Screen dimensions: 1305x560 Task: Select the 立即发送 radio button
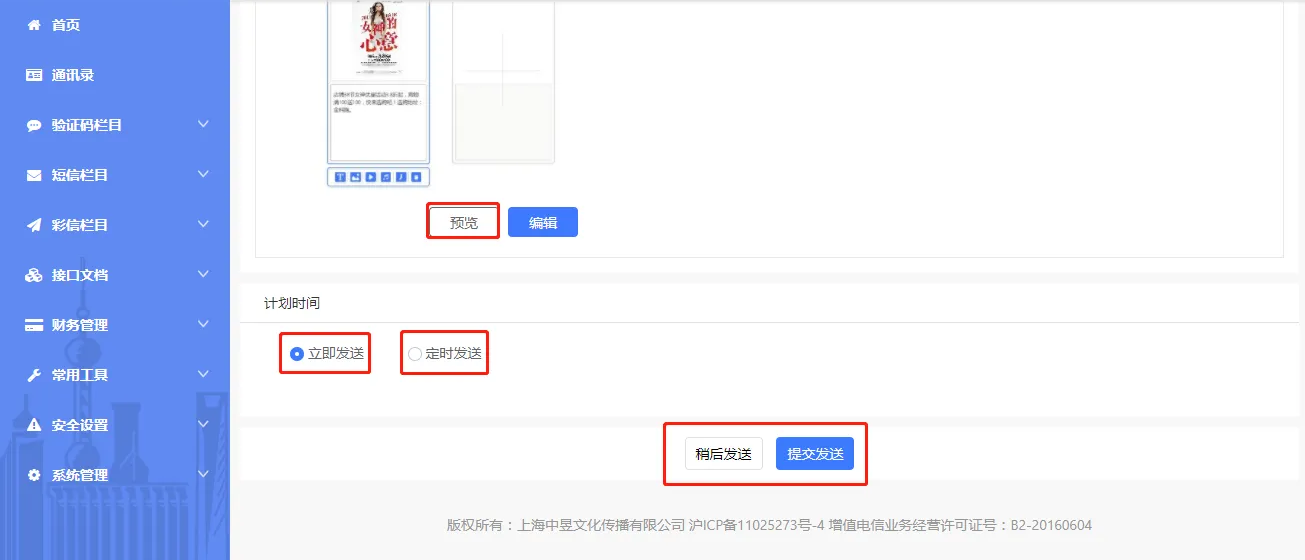pyautogui.click(x=296, y=354)
